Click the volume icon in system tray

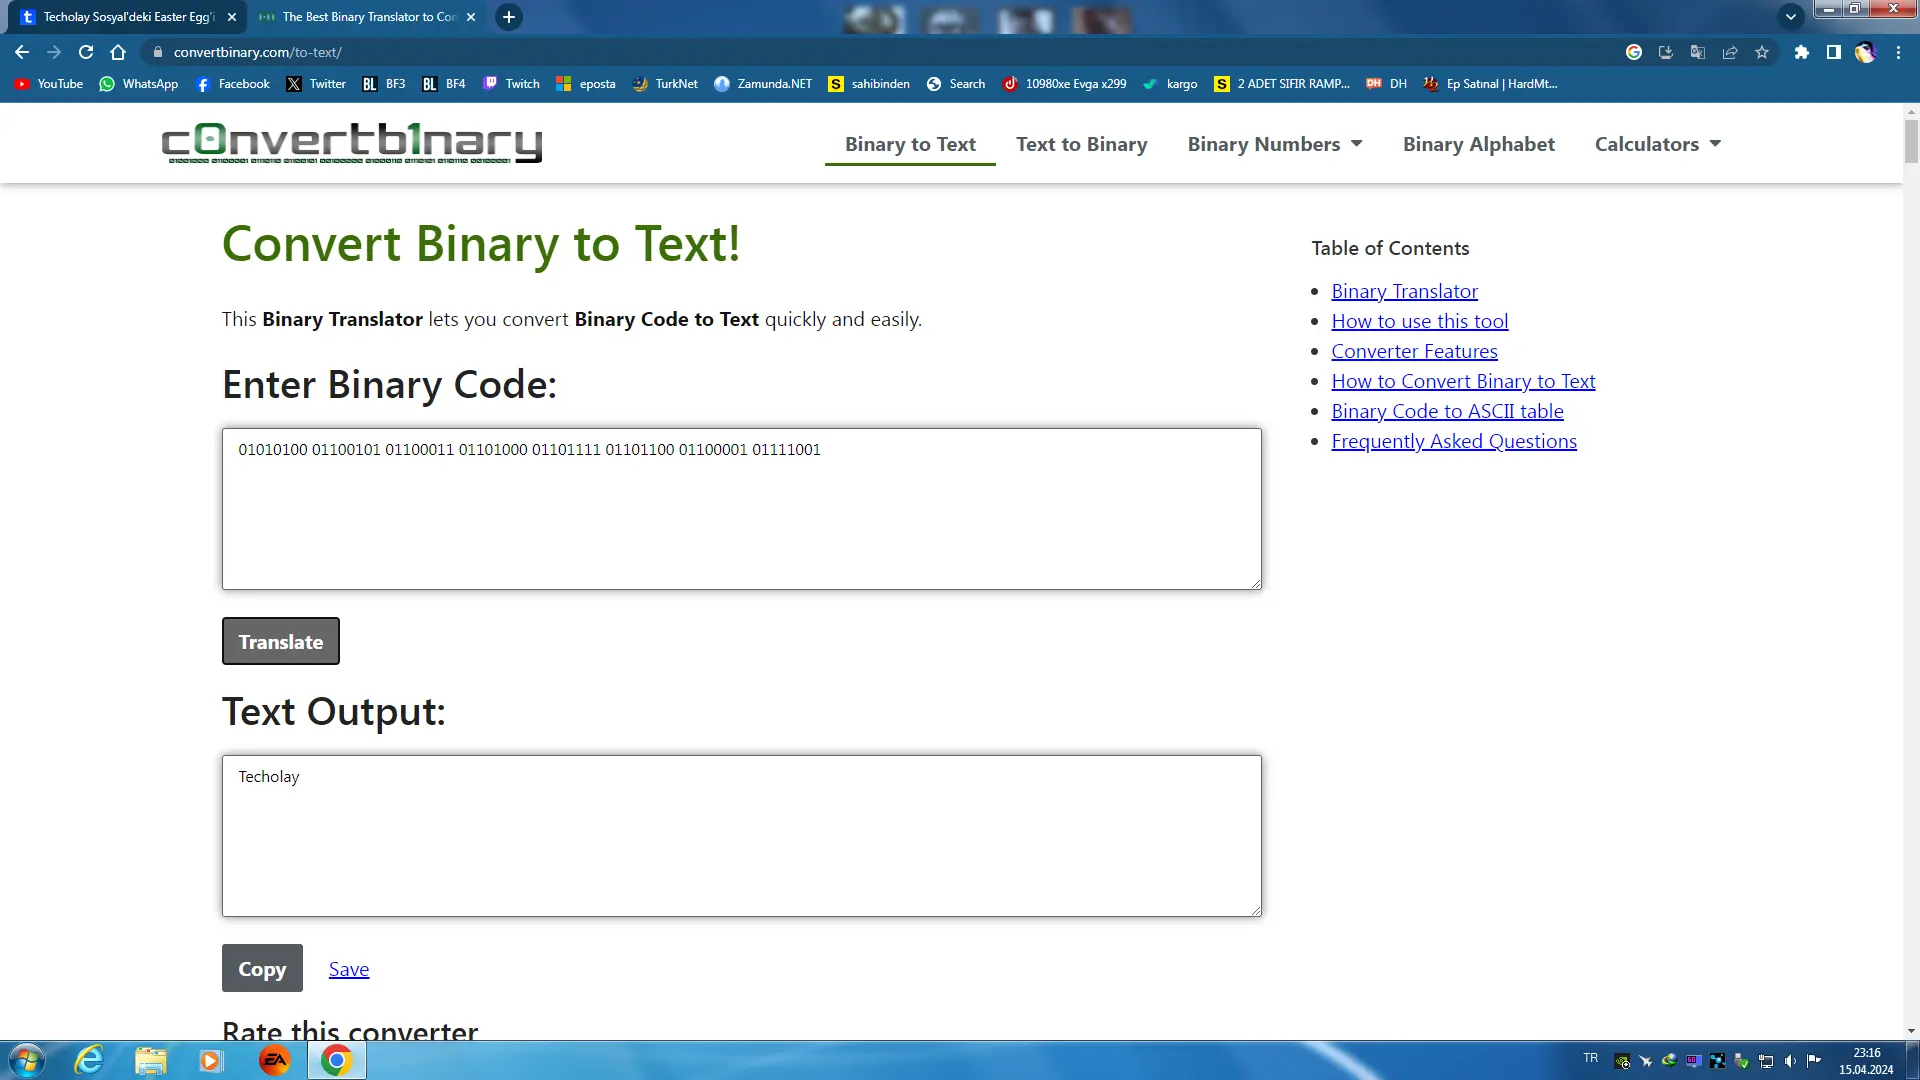coord(1790,1061)
